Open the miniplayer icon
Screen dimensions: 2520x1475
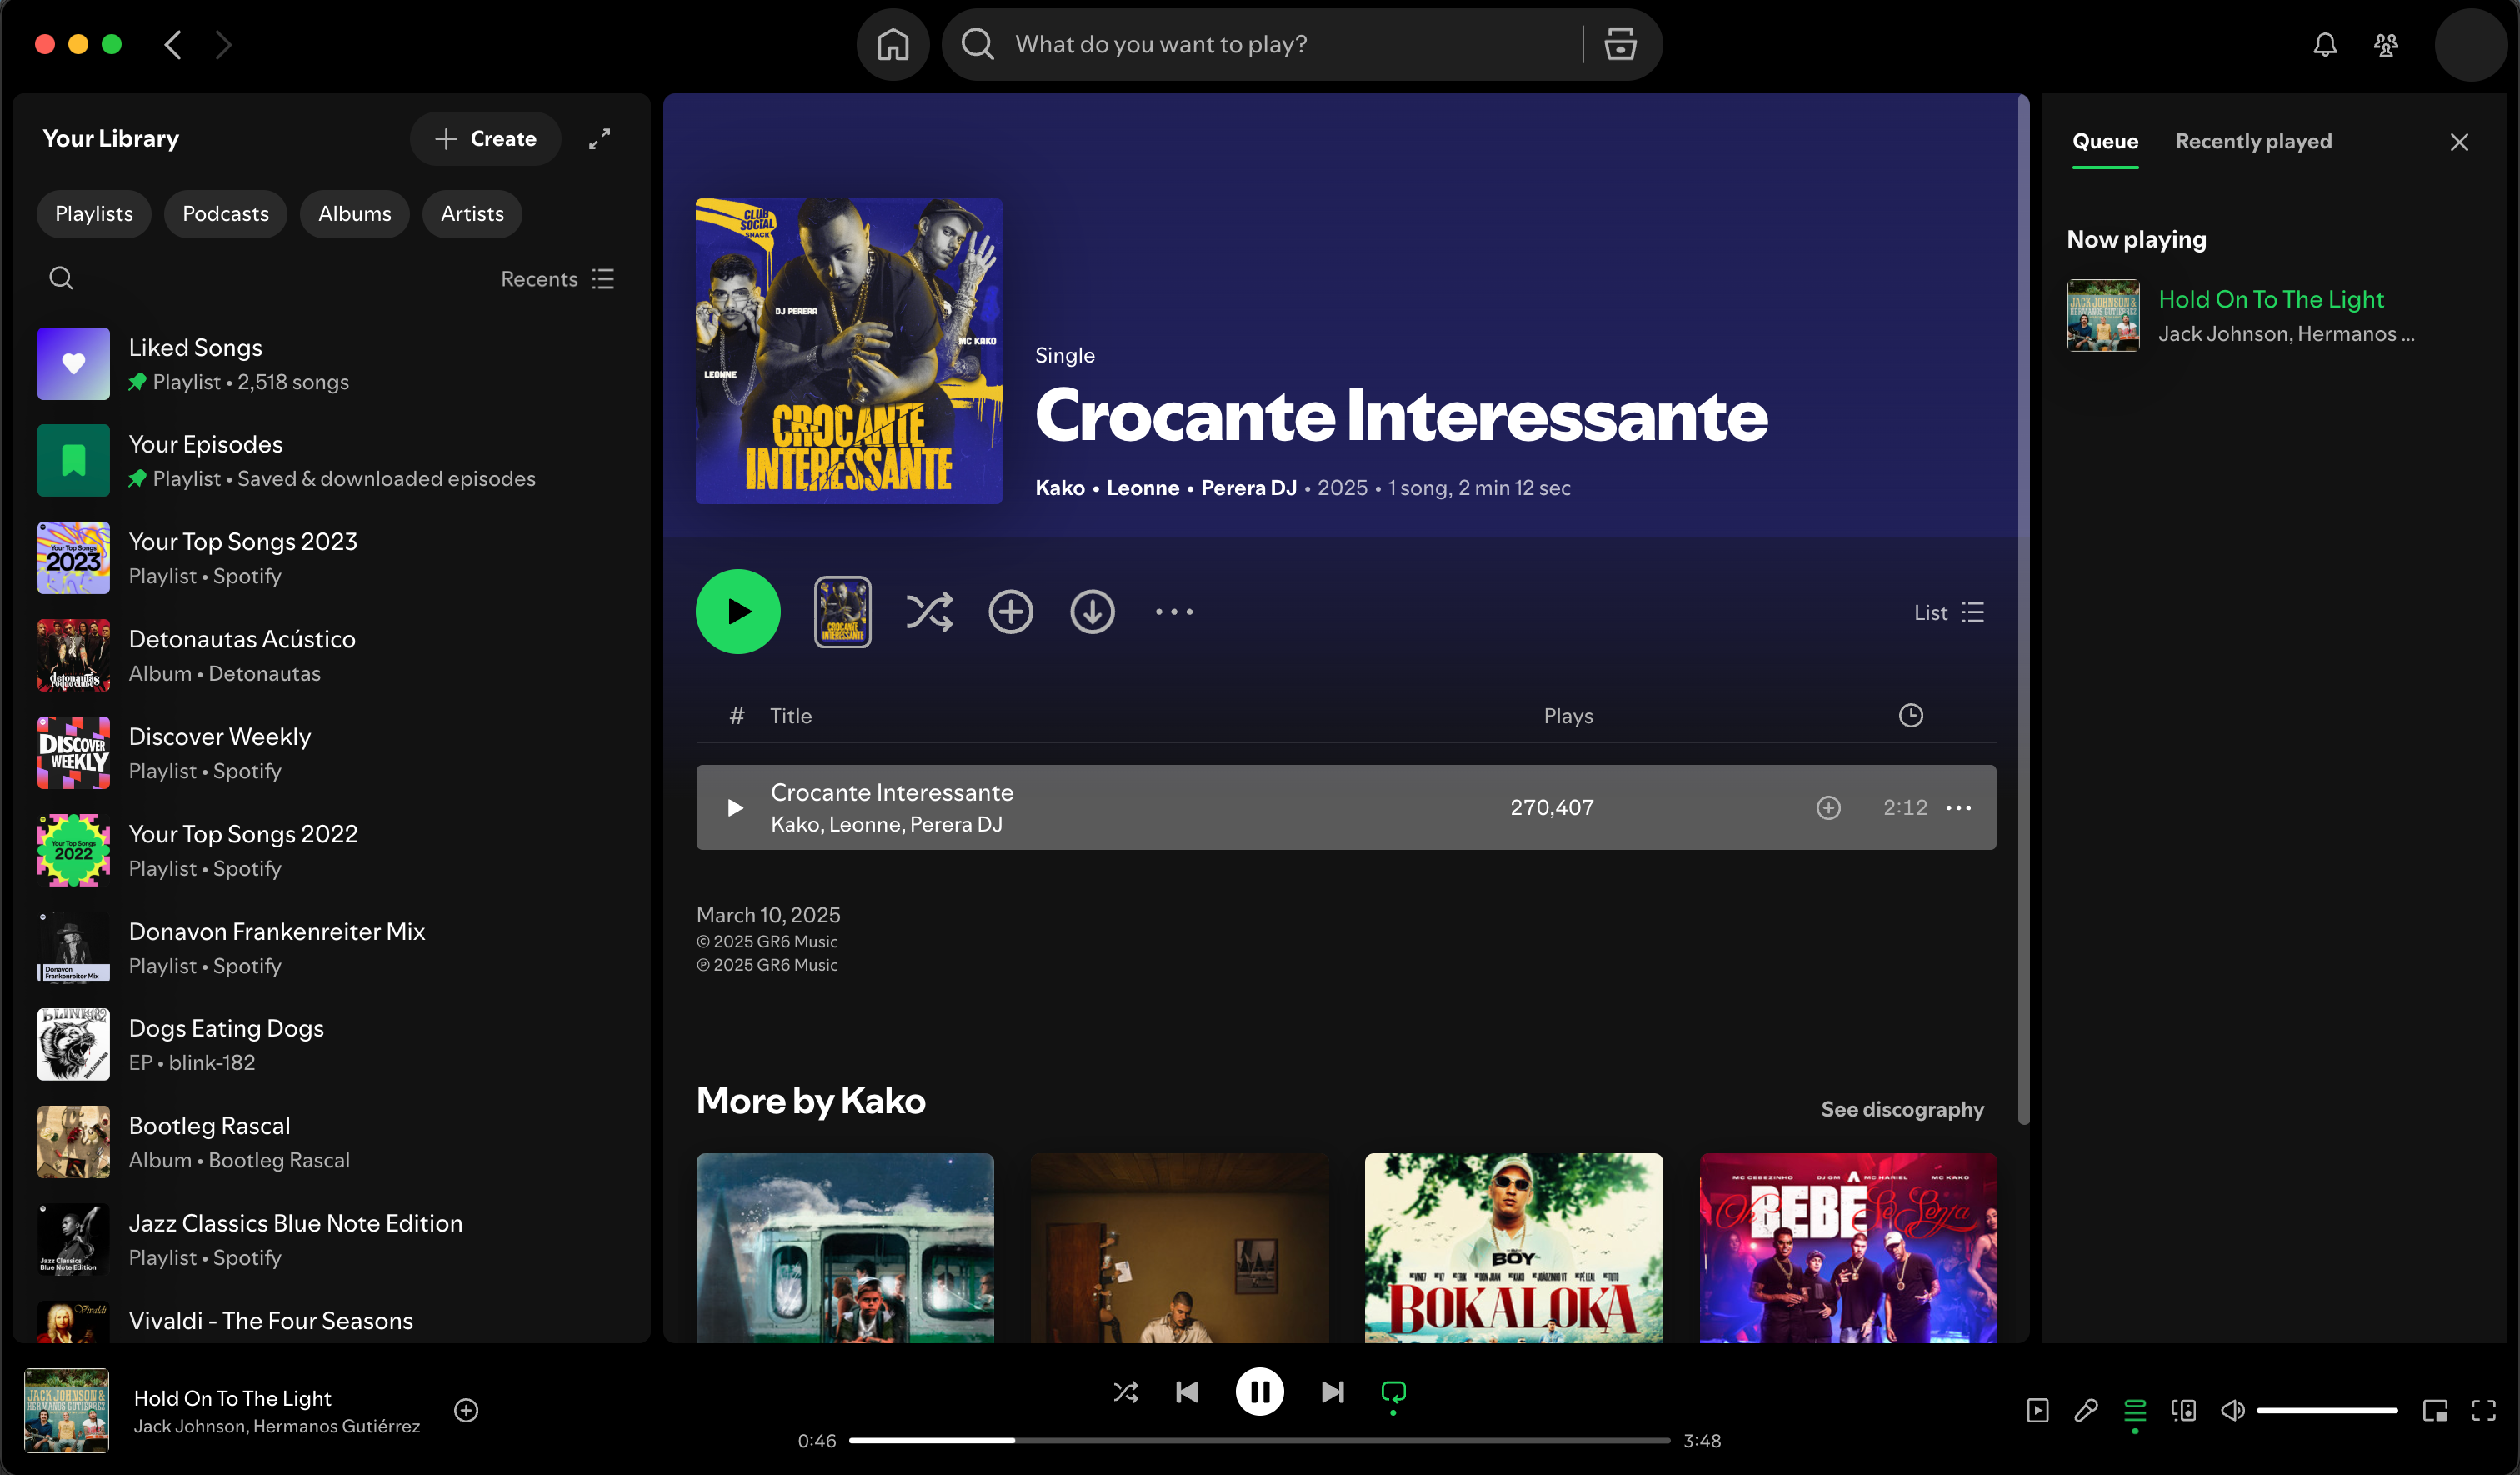pyautogui.click(x=2435, y=1410)
